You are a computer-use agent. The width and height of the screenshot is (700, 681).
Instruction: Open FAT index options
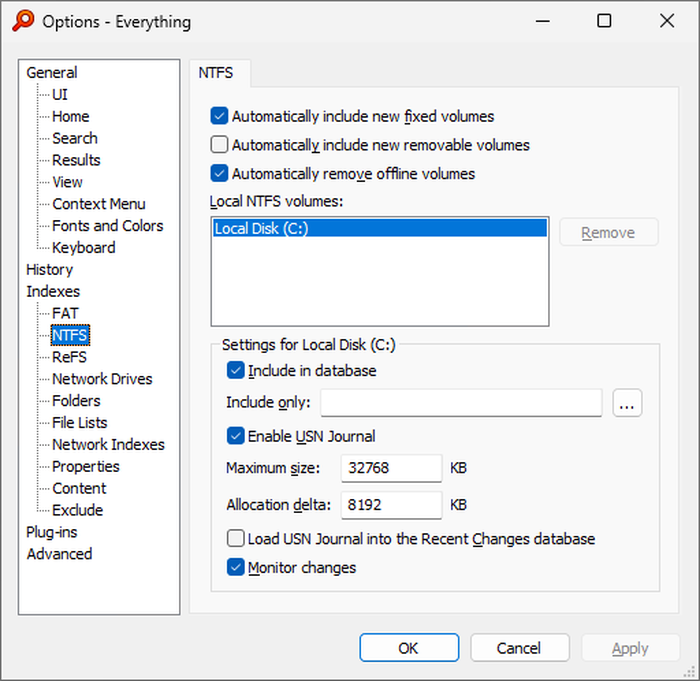[65, 313]
